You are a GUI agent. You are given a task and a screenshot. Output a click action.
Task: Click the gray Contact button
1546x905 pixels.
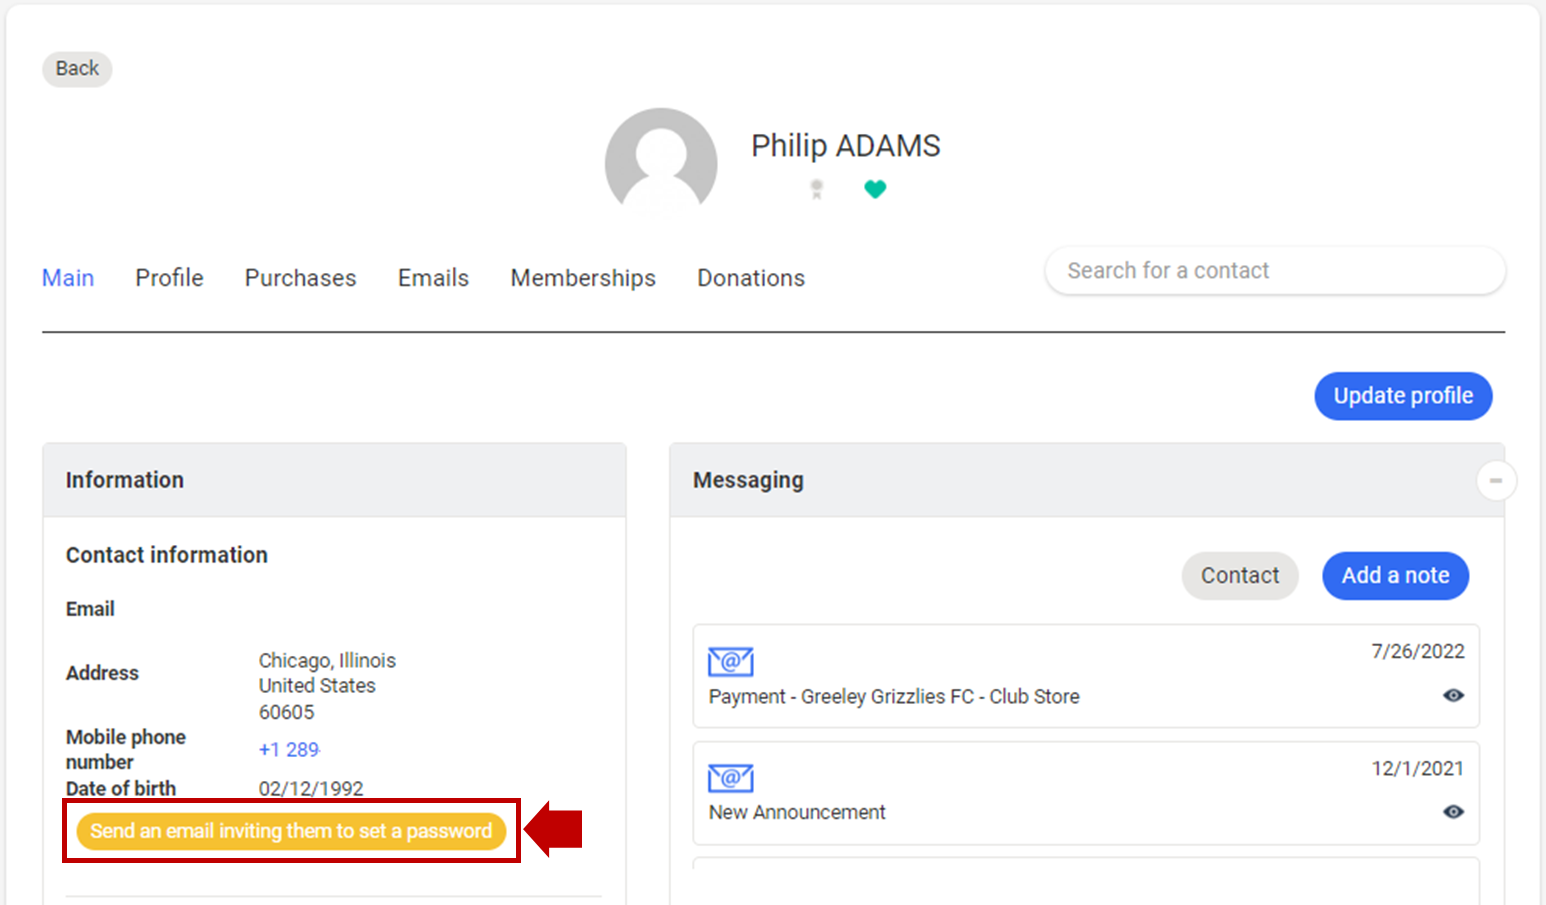[x=1239, y=576]
